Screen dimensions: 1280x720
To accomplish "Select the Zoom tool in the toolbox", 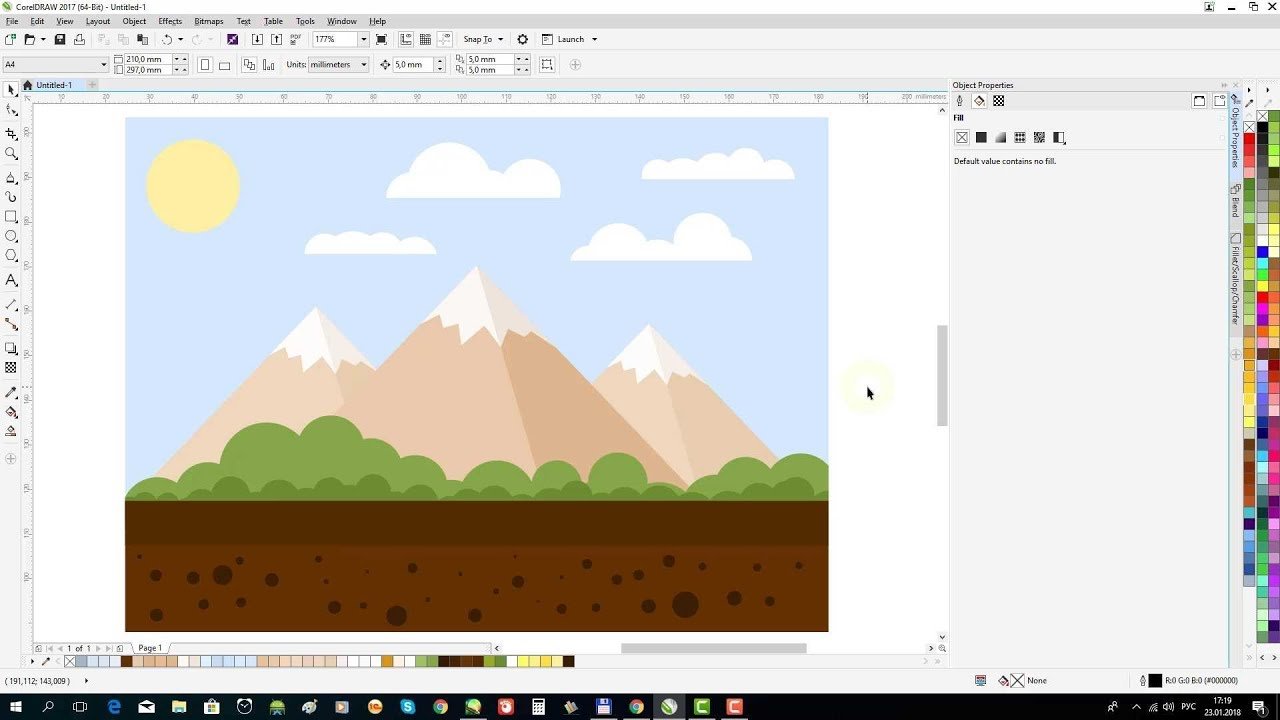I will tap(11, 154).
